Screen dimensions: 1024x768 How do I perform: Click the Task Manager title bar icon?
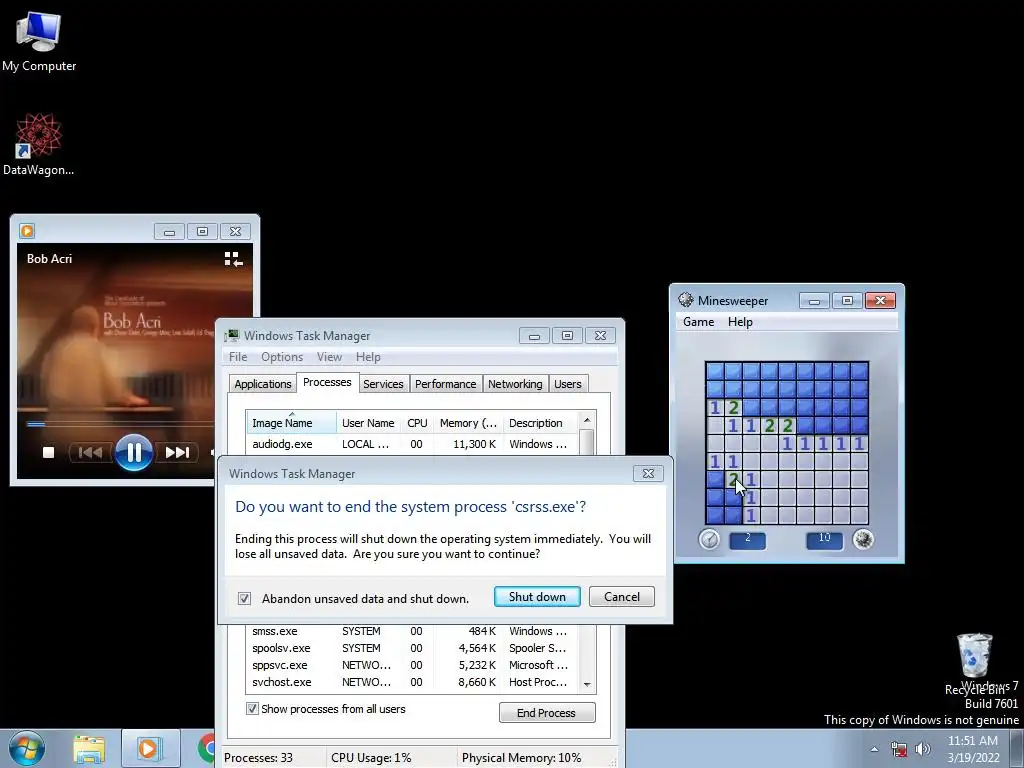click(x=232, y=336)
